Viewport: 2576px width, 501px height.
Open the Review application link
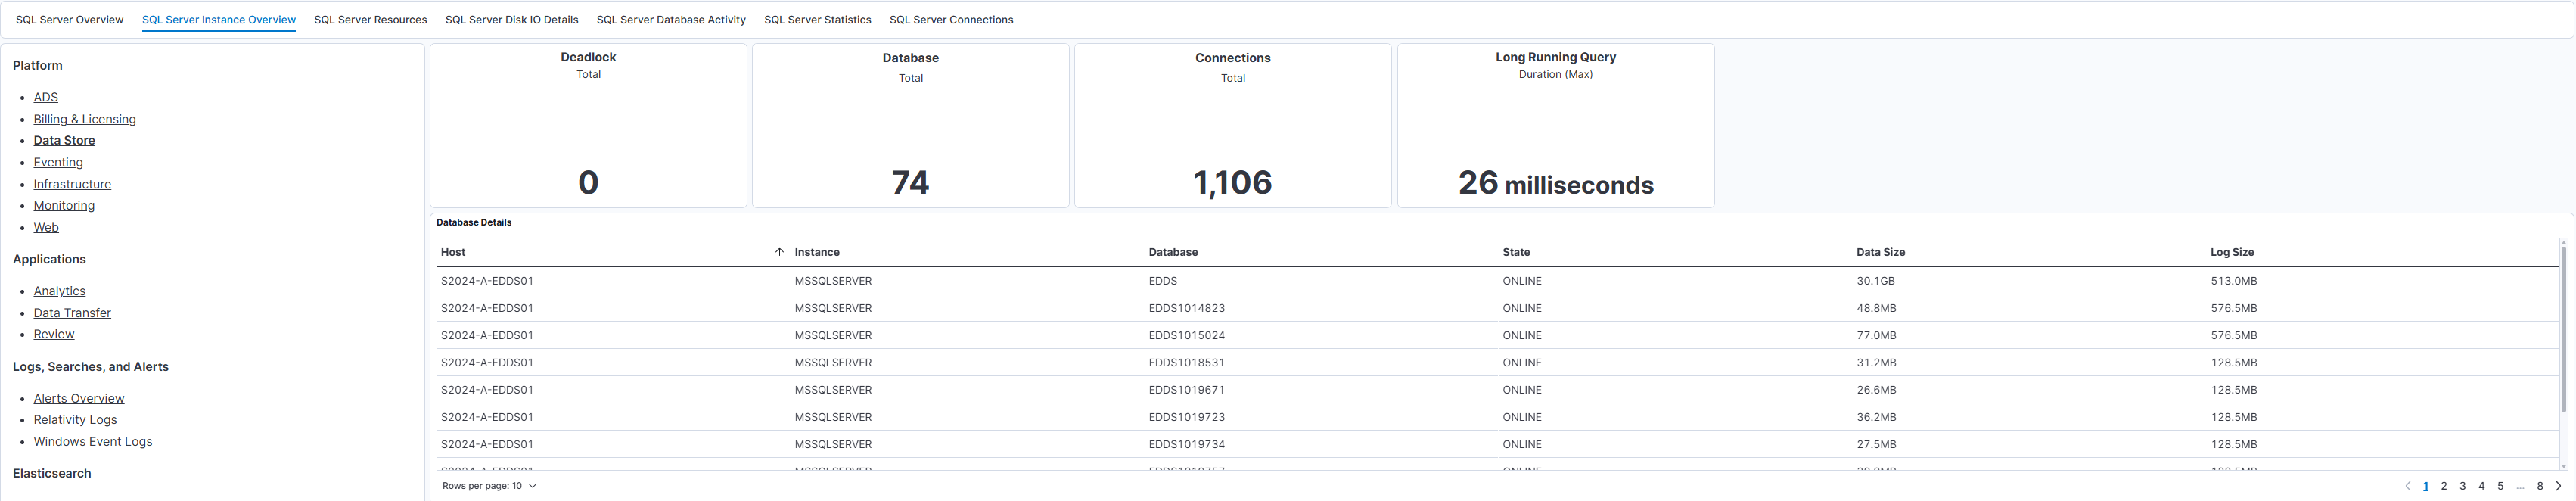coord(54,334)
